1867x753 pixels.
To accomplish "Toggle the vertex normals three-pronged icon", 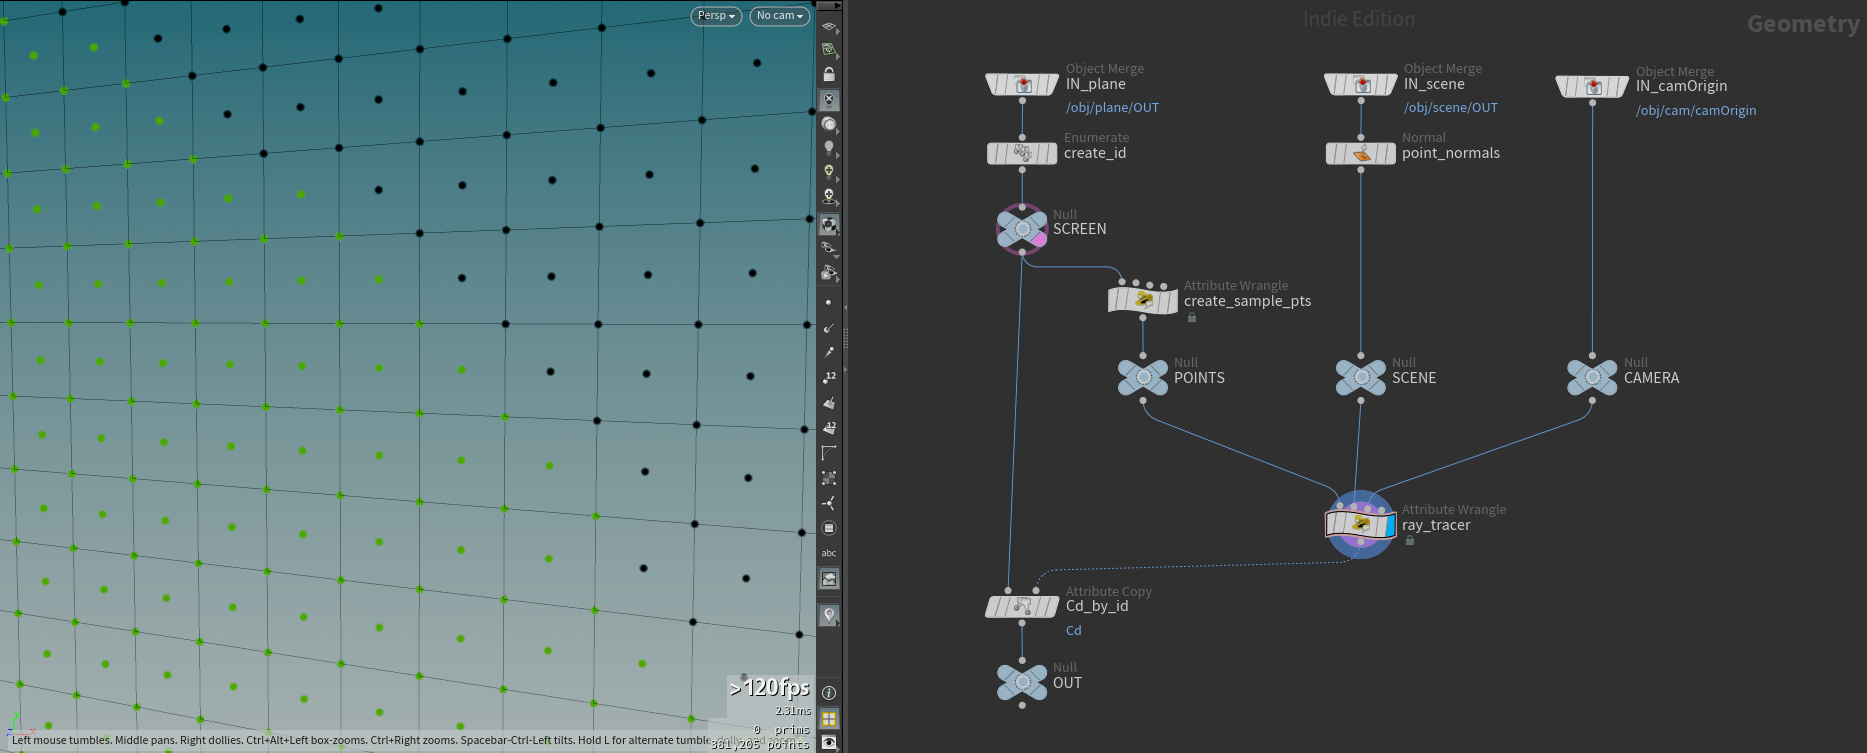I will tap(828, 503).
